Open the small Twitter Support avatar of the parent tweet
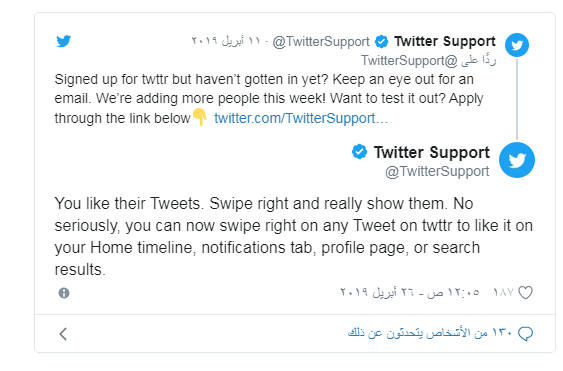563x371 pixels. pos(517,45)
